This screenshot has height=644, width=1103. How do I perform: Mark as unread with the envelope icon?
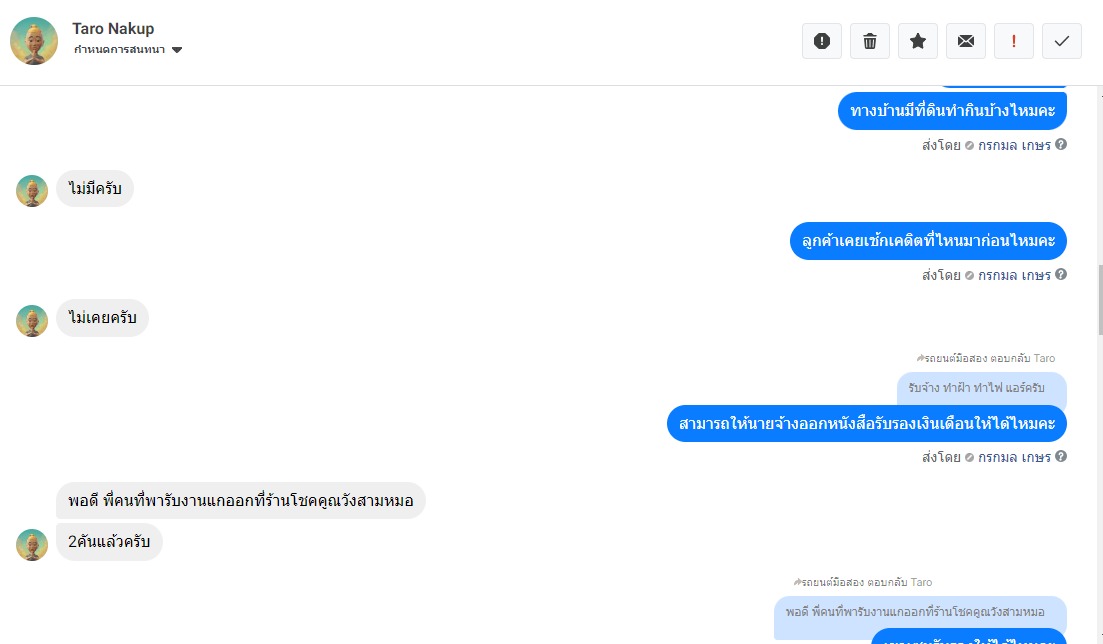tap(966, 41)
